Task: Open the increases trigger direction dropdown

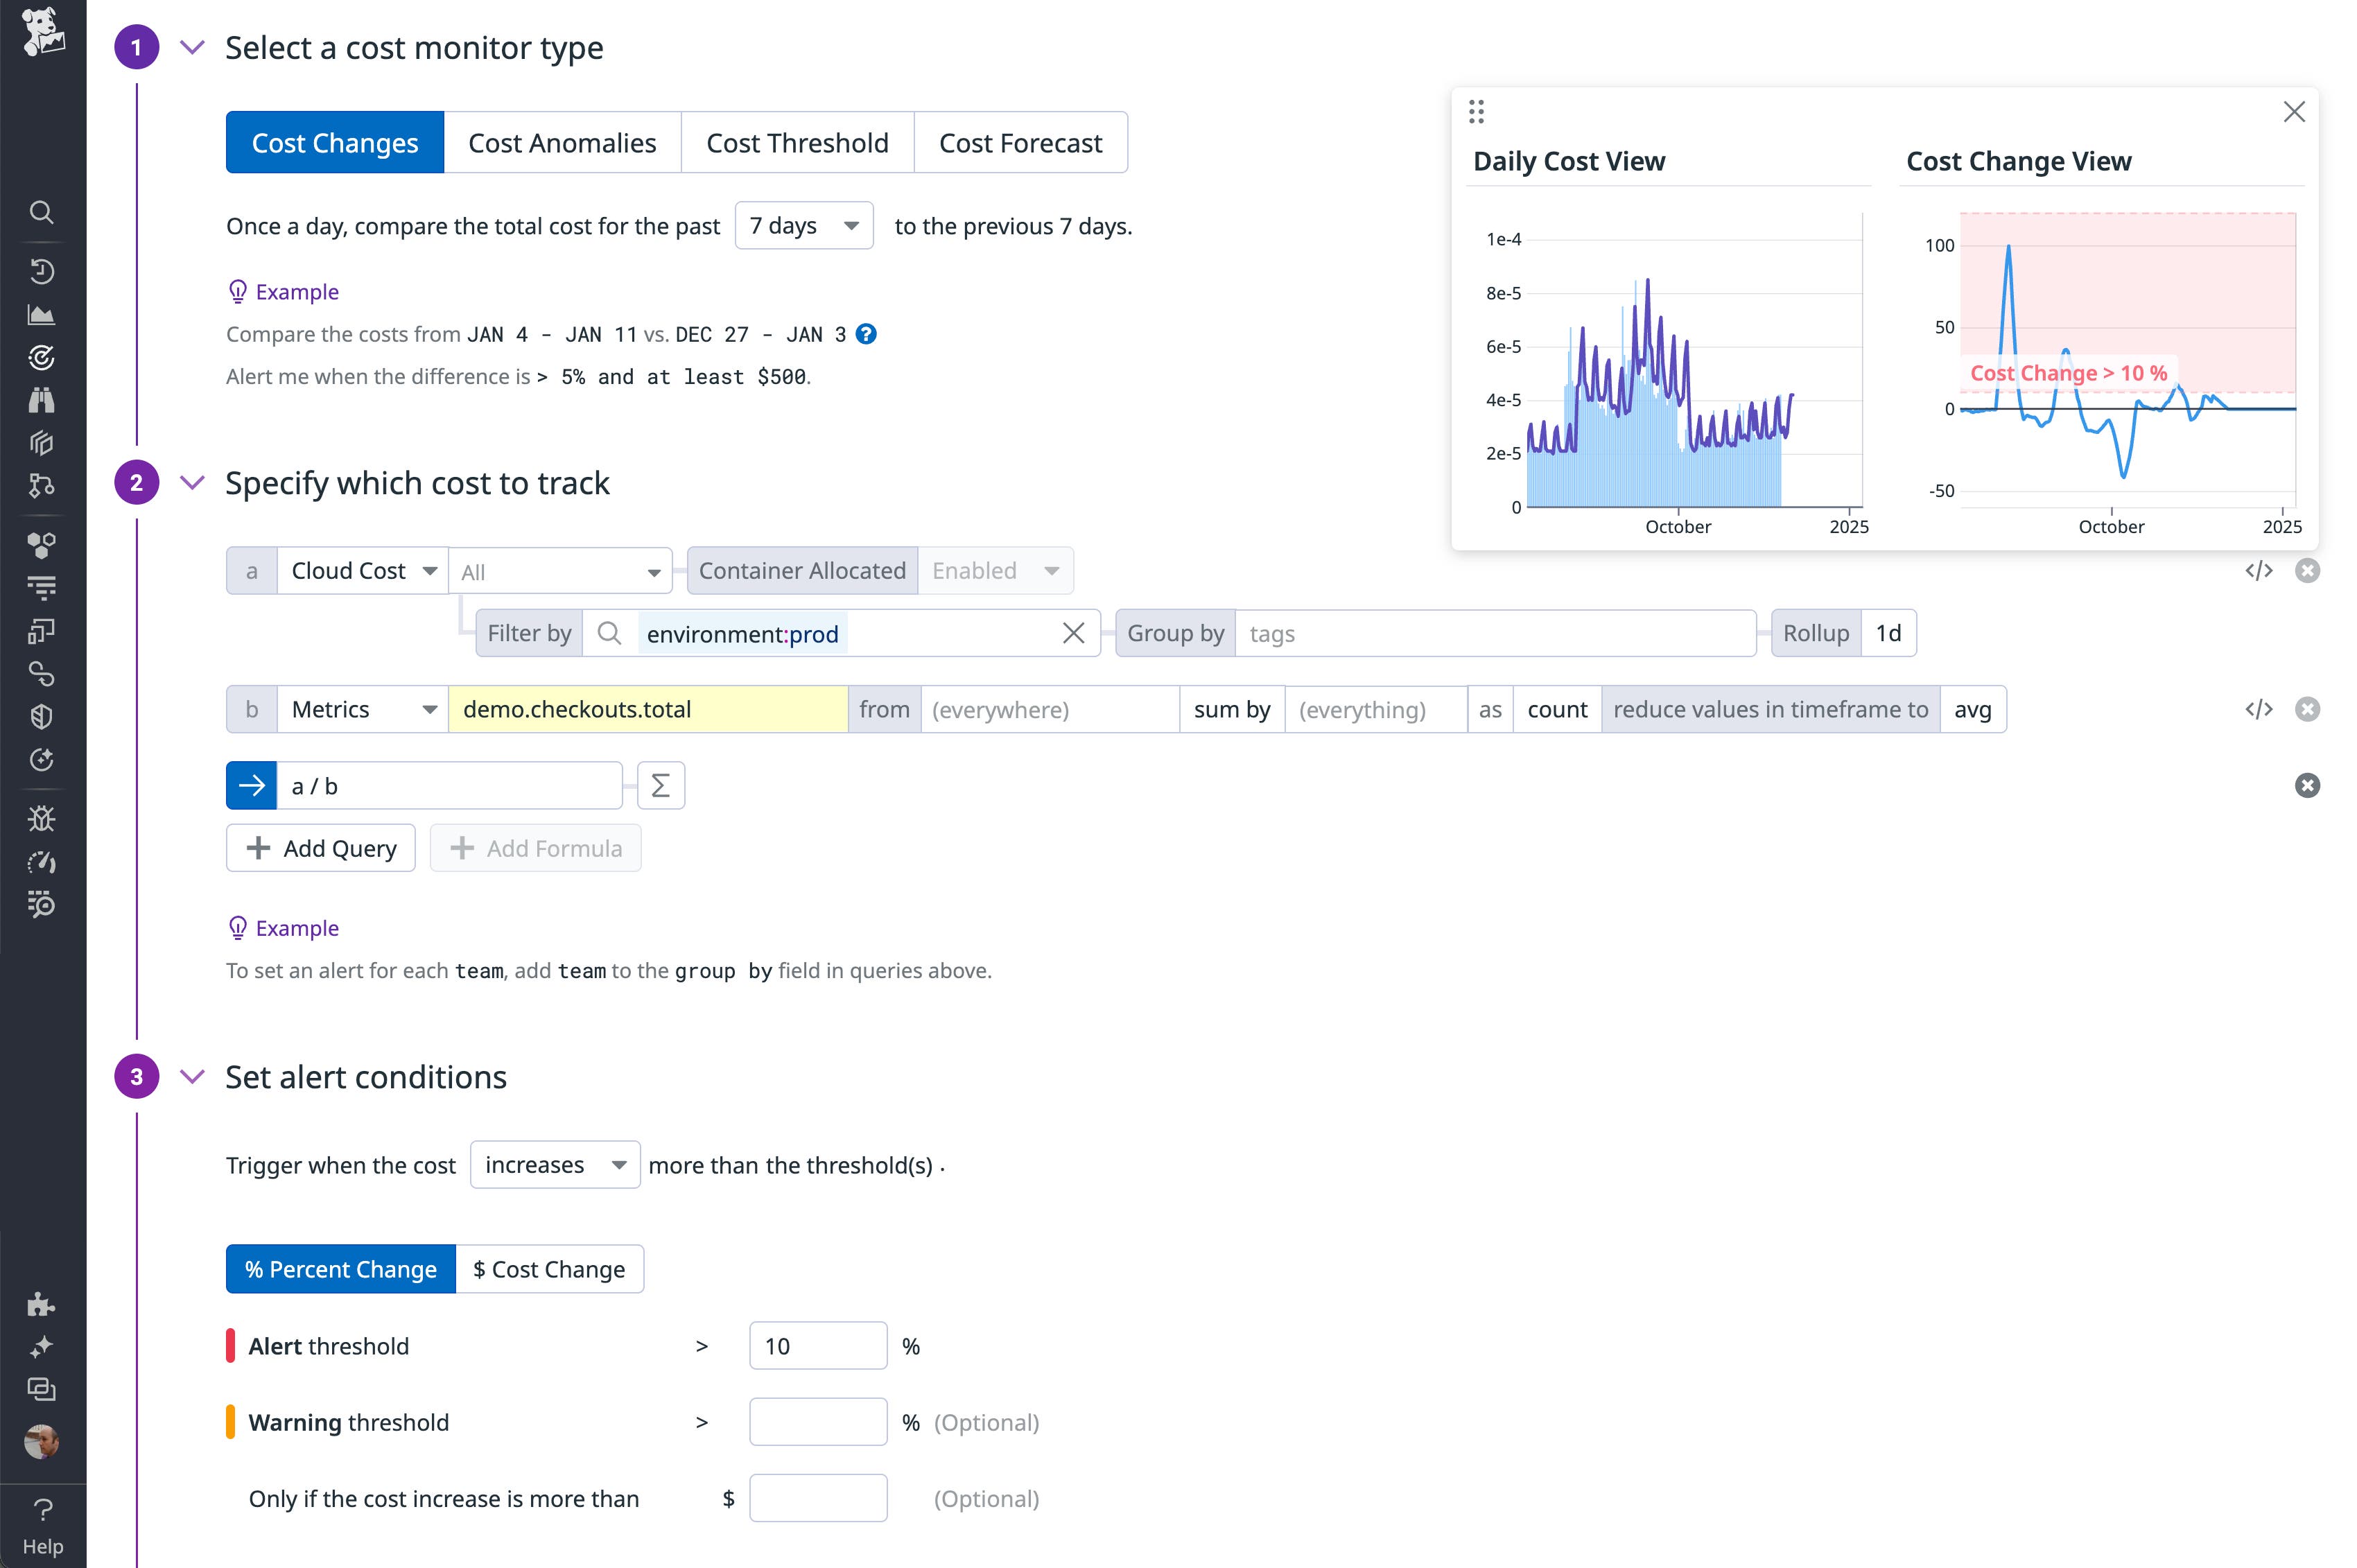Action: [555, 1165]
